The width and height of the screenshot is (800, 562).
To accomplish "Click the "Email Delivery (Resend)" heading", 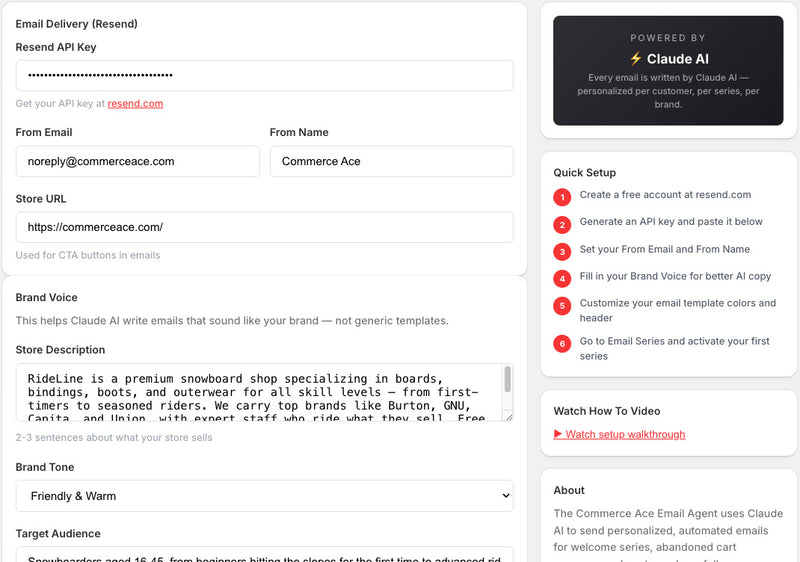I will [77, 24].
